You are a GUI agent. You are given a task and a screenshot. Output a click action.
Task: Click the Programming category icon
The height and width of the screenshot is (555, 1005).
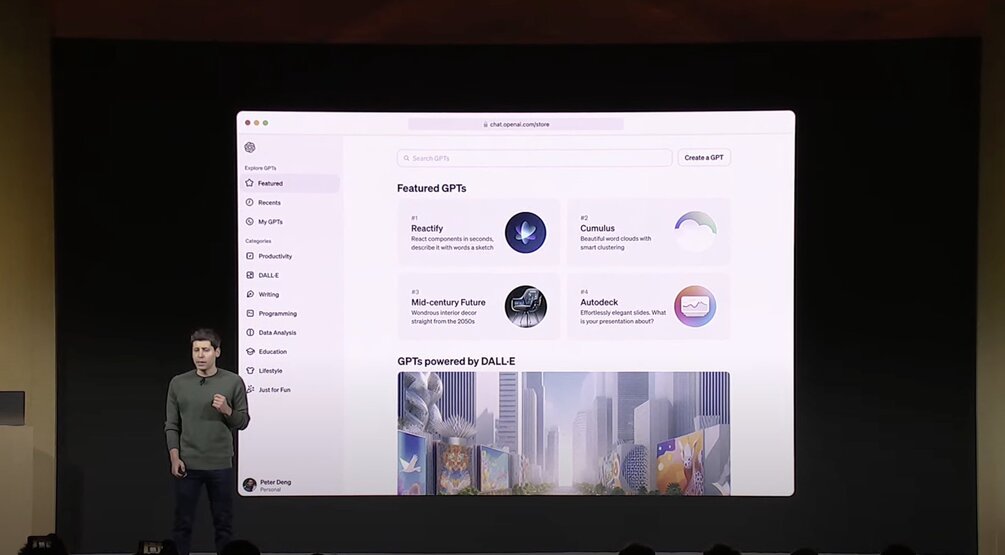click(250, 313)
